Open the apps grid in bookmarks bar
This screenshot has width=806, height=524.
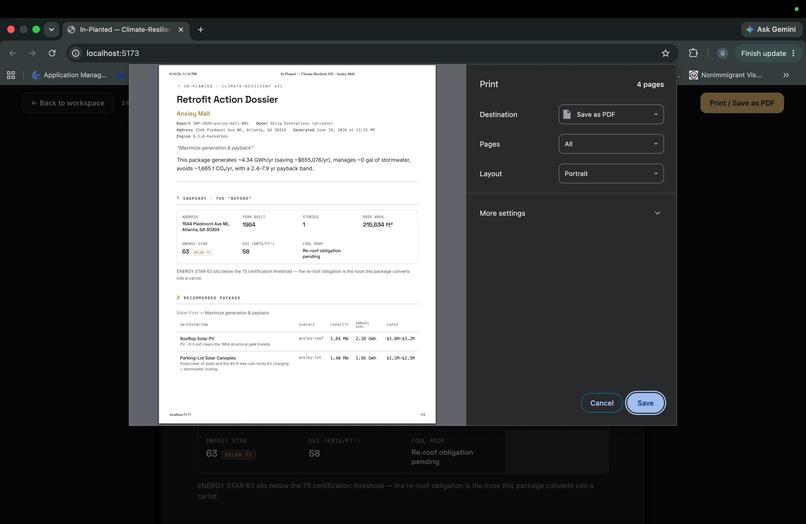click(x=11, y=75)
